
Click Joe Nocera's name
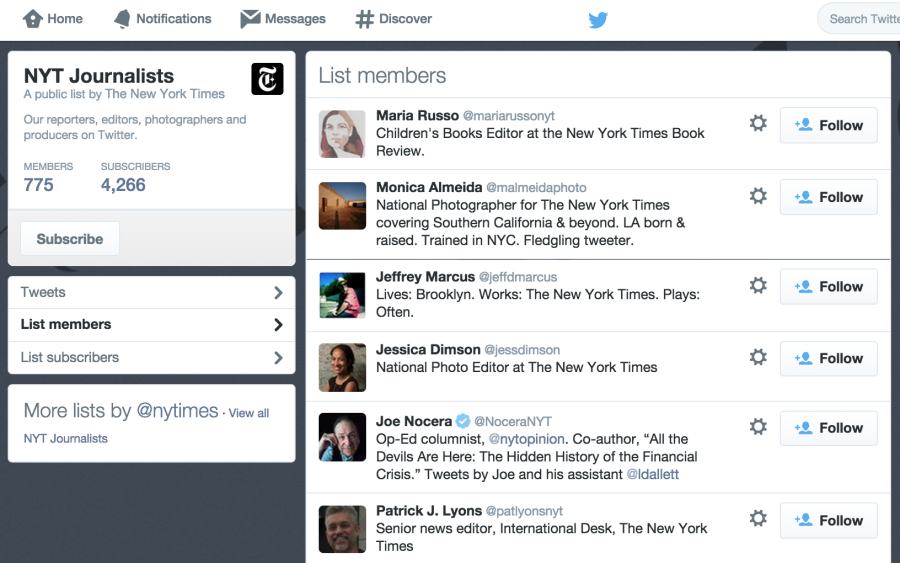click(414, 421)
